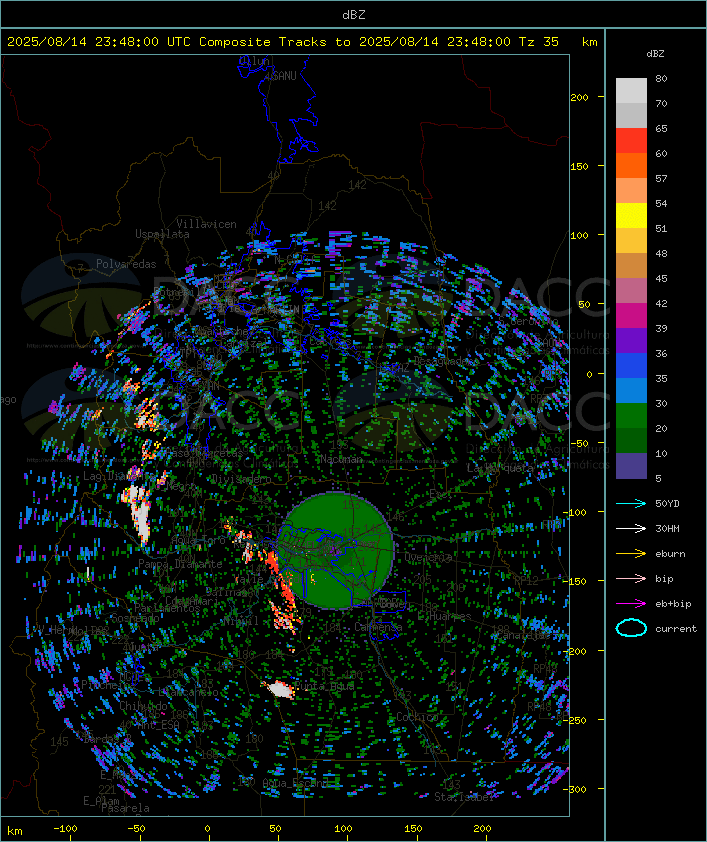
Task: Click the white 30HM arrow in legend
Action: coord(631,528)
